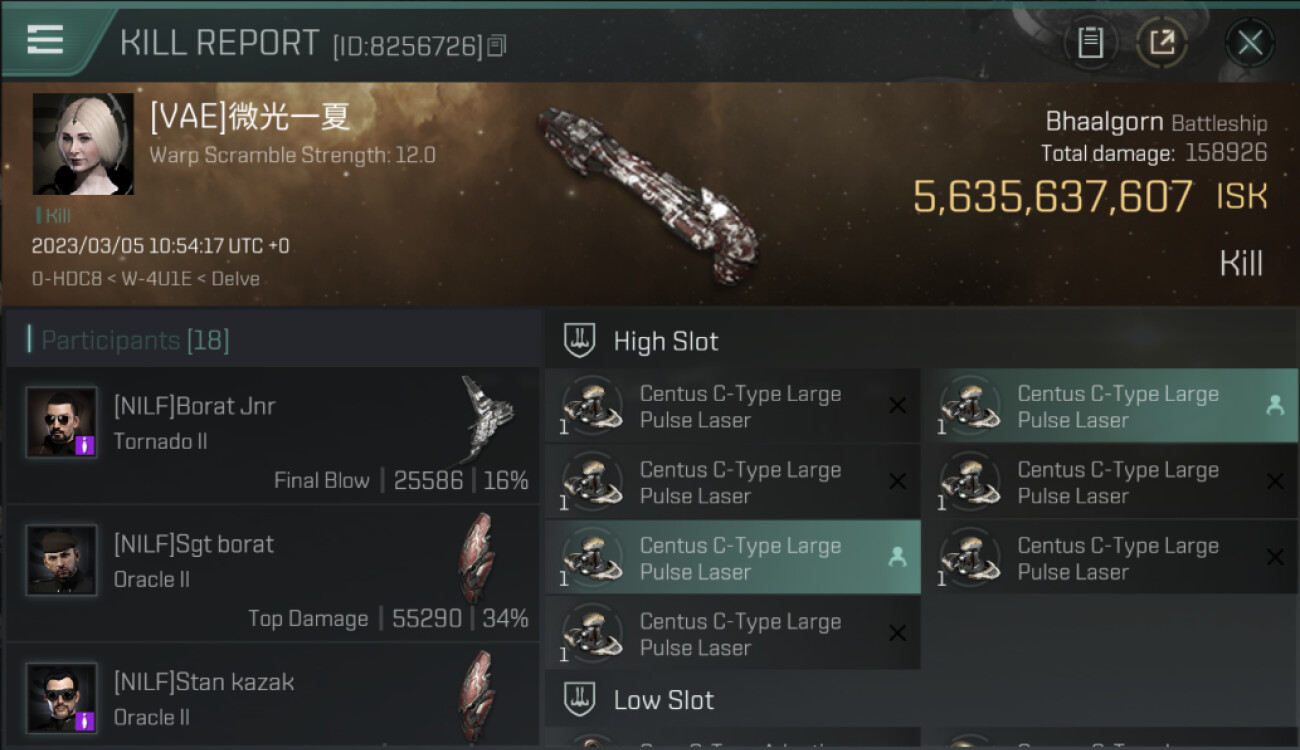Click person icon on highlighted left-column Pulse Laser
This screenshot has width=1300, height=750.
click(x=897, y=558)
